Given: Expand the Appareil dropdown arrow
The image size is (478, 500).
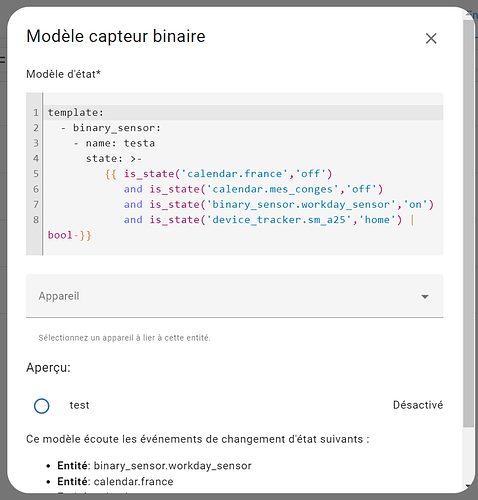Looking at the screenshot, I should click(425, 296).
